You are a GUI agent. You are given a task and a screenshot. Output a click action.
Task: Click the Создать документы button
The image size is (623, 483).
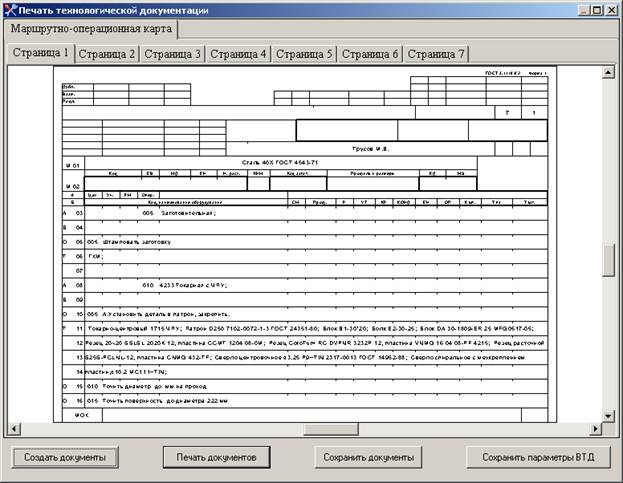click(65, 458)
